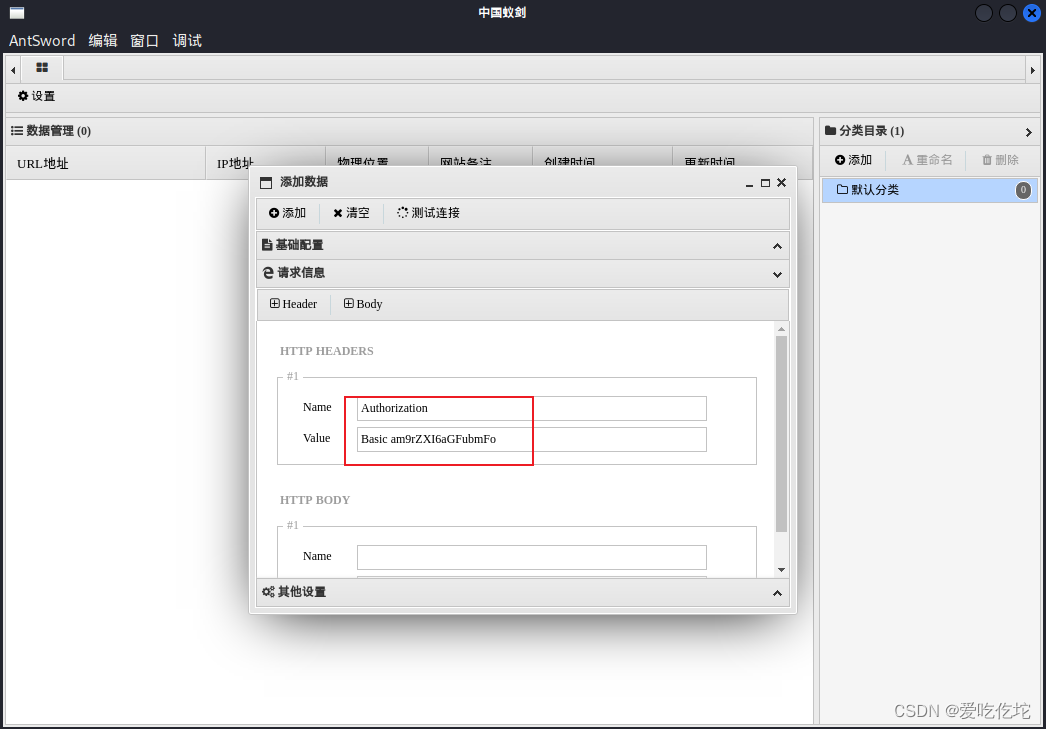Click the left tab scroll arrow
The height and width of the screenshot is (729, 1046).
coord(13,70)
